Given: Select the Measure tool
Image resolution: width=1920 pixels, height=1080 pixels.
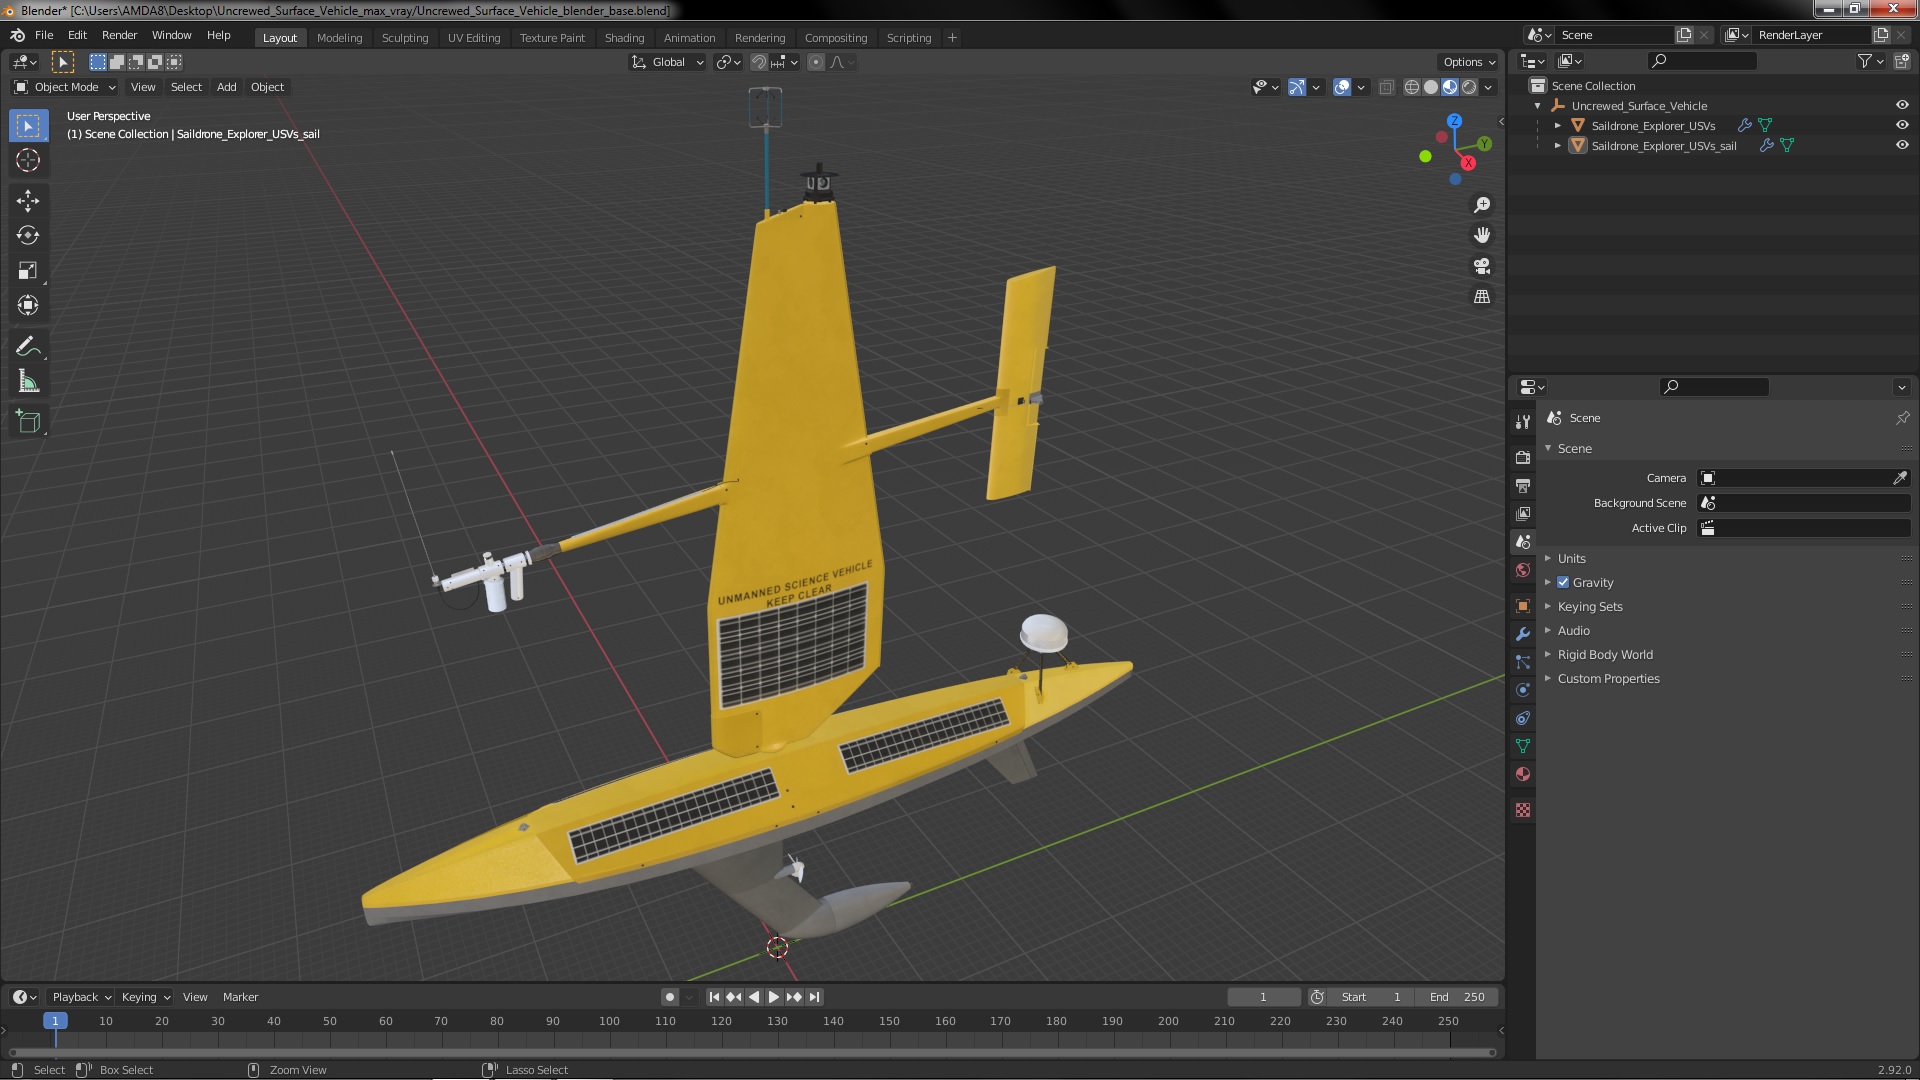Looking at the screenshot, I should coord(28,381).
